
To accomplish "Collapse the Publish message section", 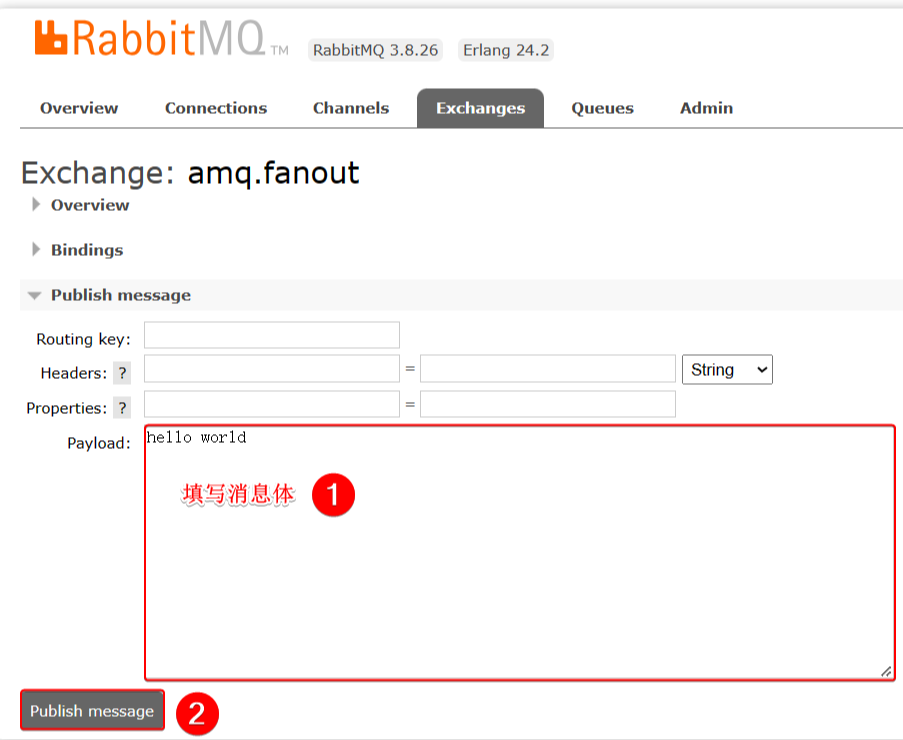I will [x=120, y=295].
